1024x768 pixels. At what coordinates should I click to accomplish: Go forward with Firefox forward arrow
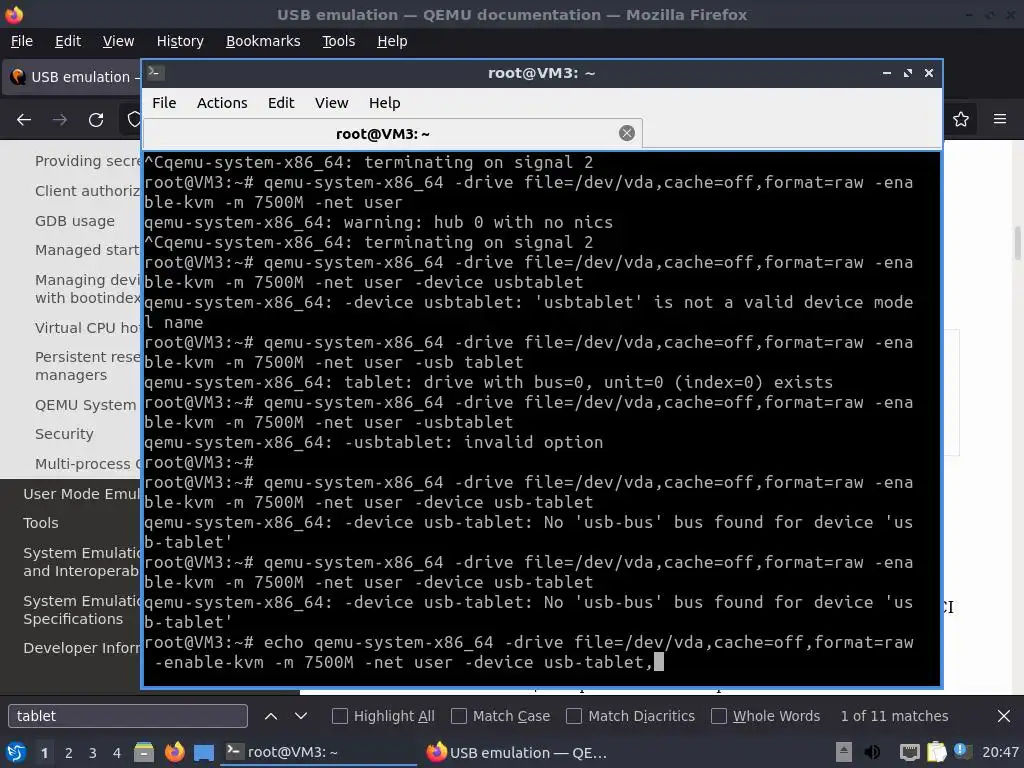point(60,120)
